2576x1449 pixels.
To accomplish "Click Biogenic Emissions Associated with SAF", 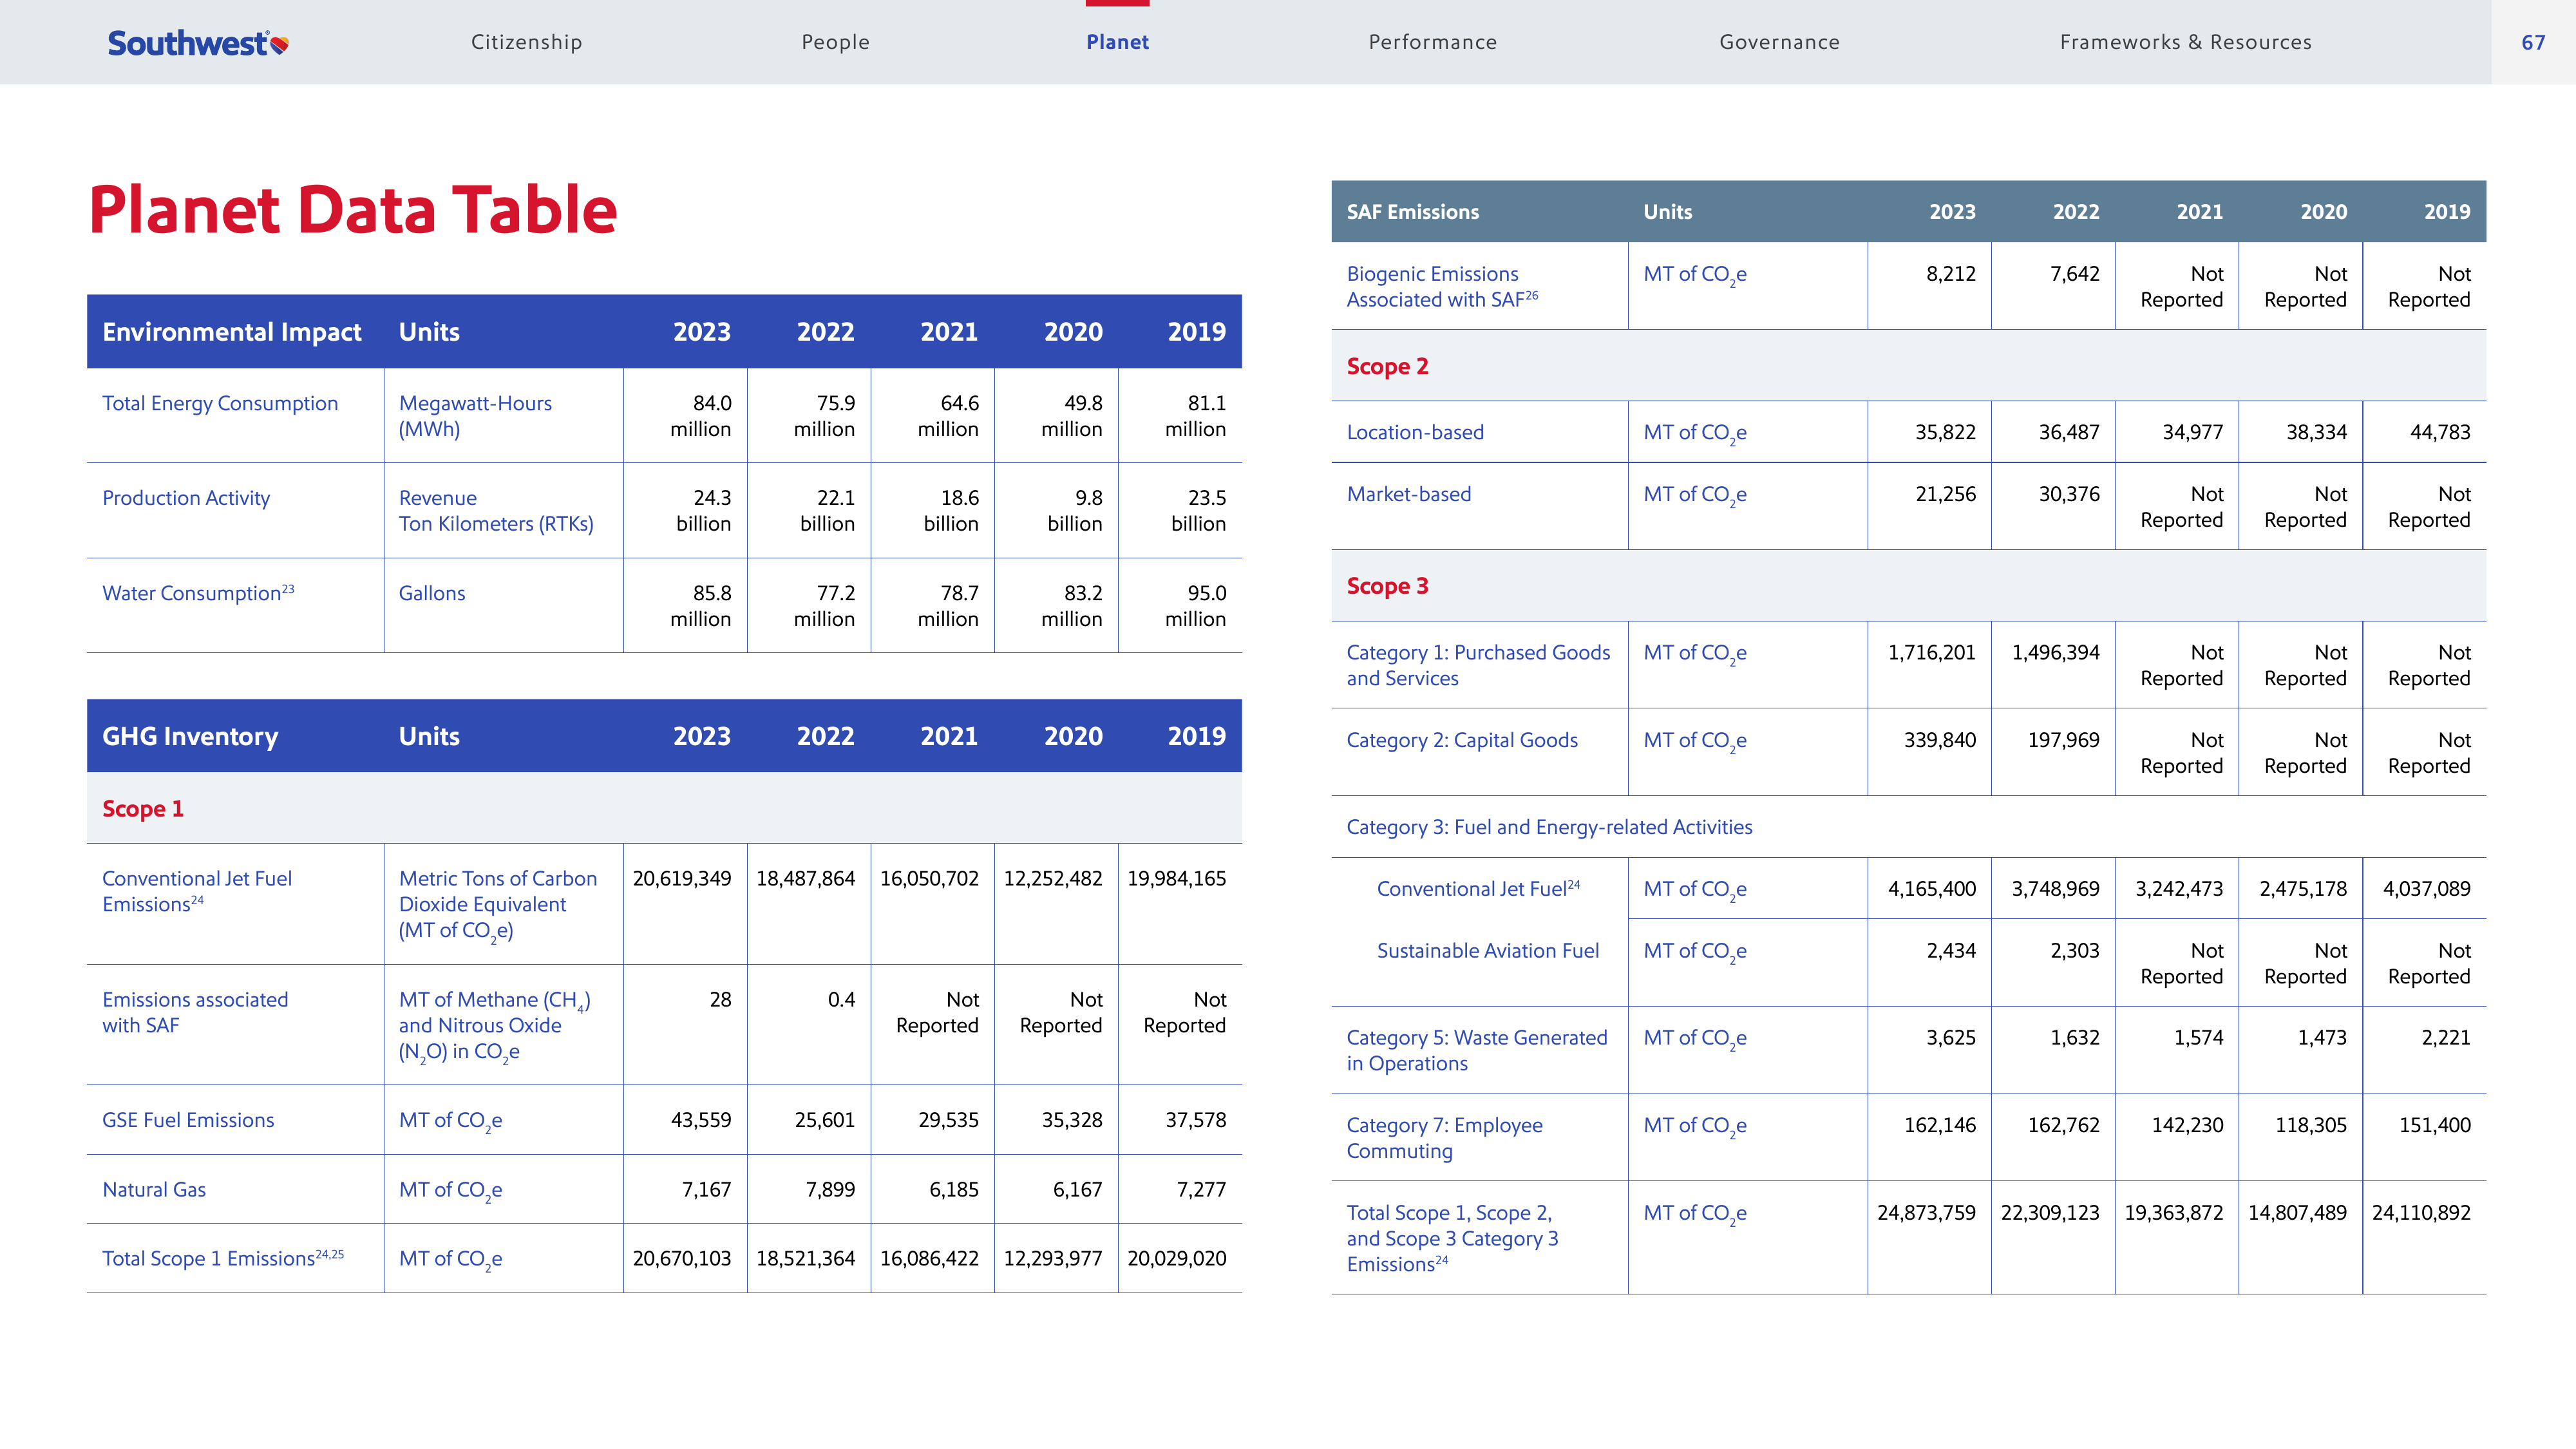I will [x=1442, y=286].
